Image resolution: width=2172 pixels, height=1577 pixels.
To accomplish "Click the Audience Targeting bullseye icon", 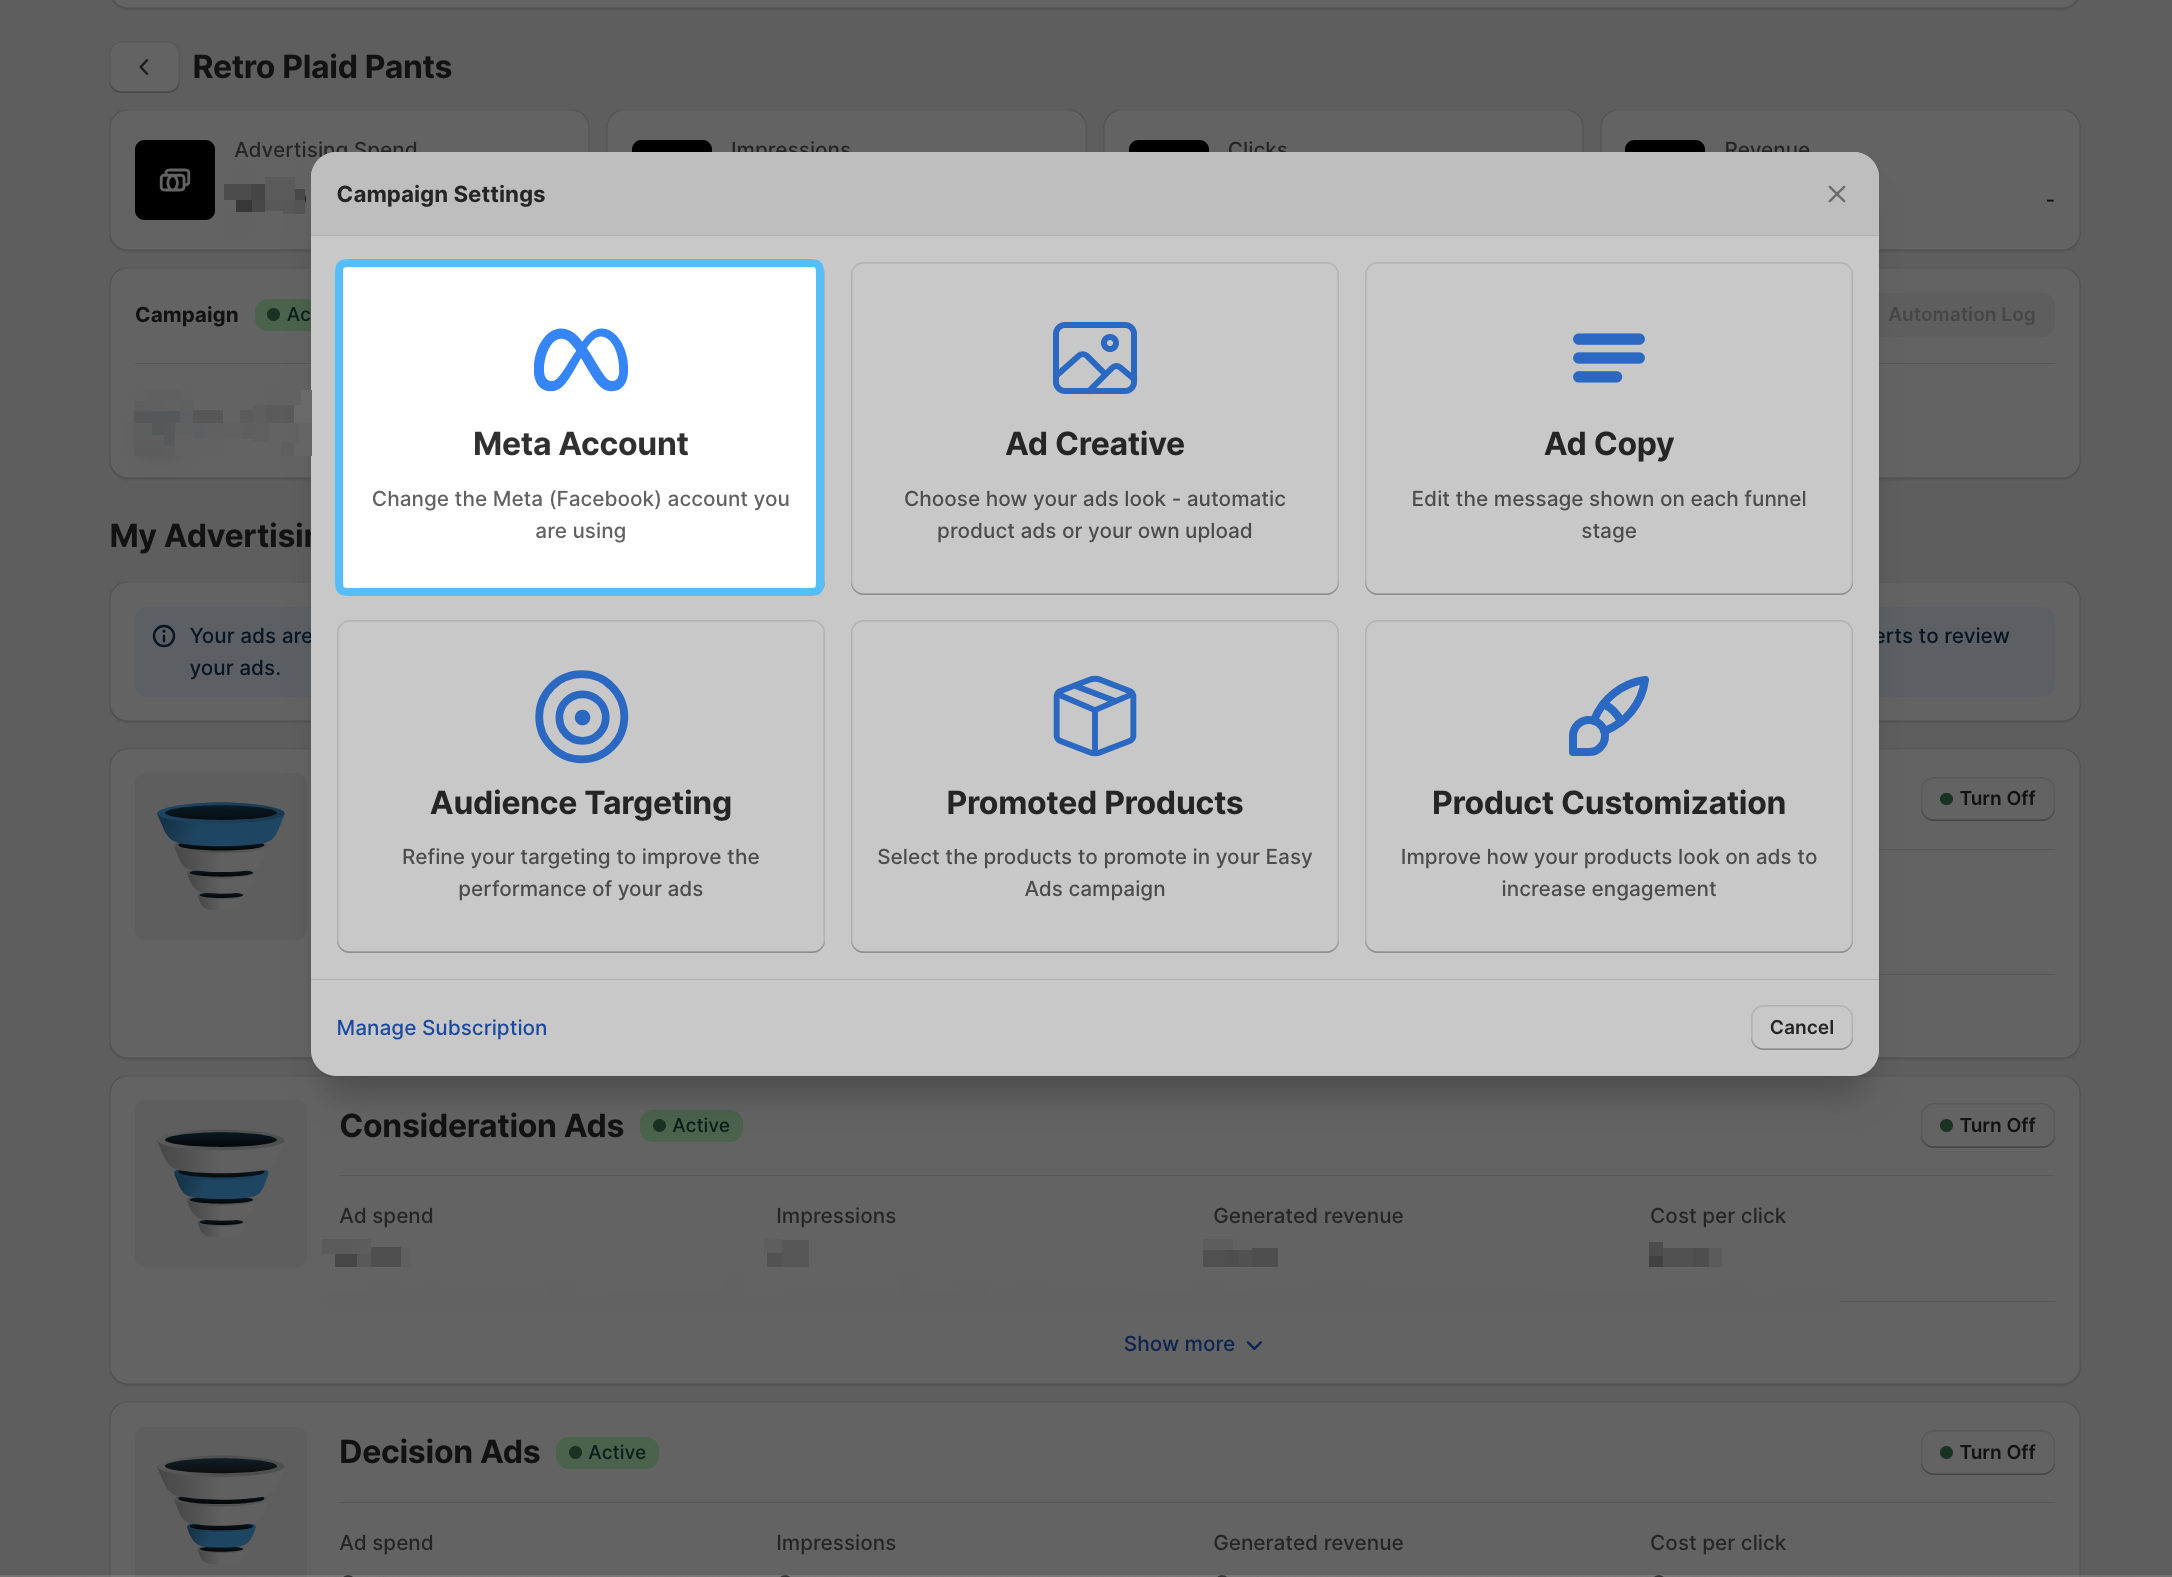I will 581,716.
